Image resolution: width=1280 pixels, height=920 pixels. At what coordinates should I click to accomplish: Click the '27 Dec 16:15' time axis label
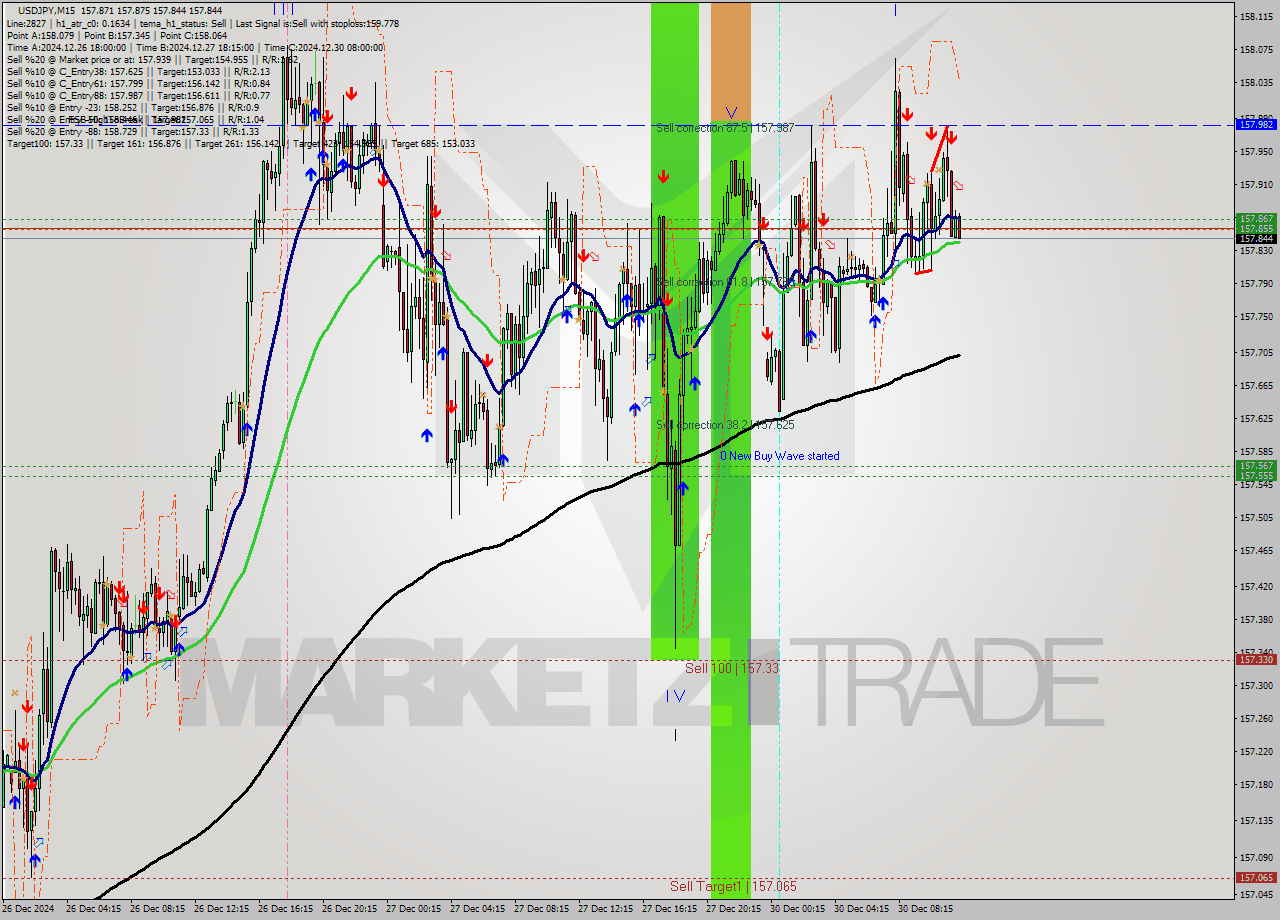point(672,909)
